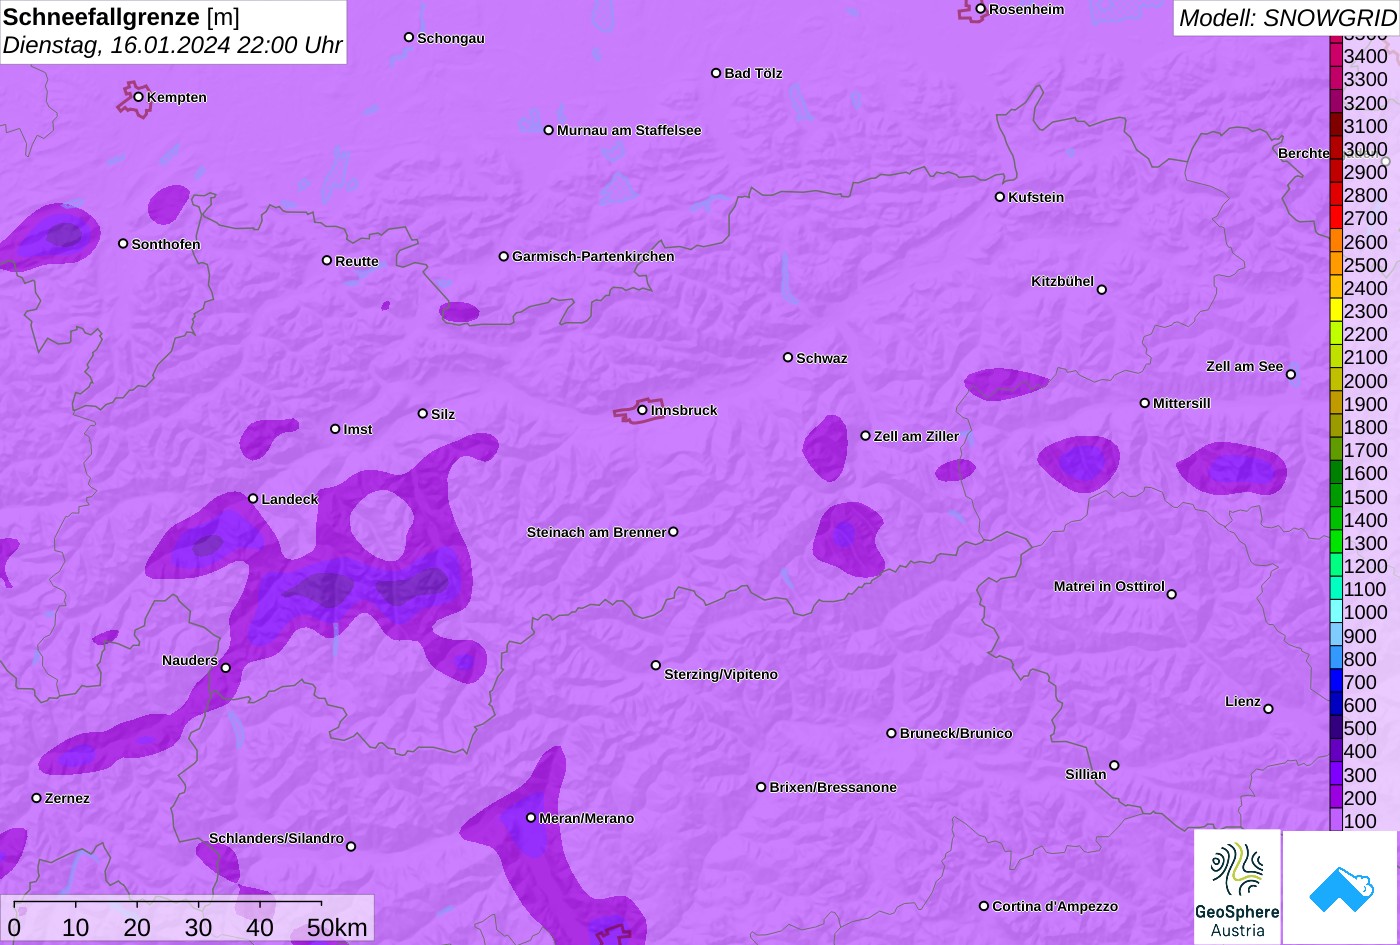Click the Imst location marker
The image size is (1400, 945).
pos(335,429)
